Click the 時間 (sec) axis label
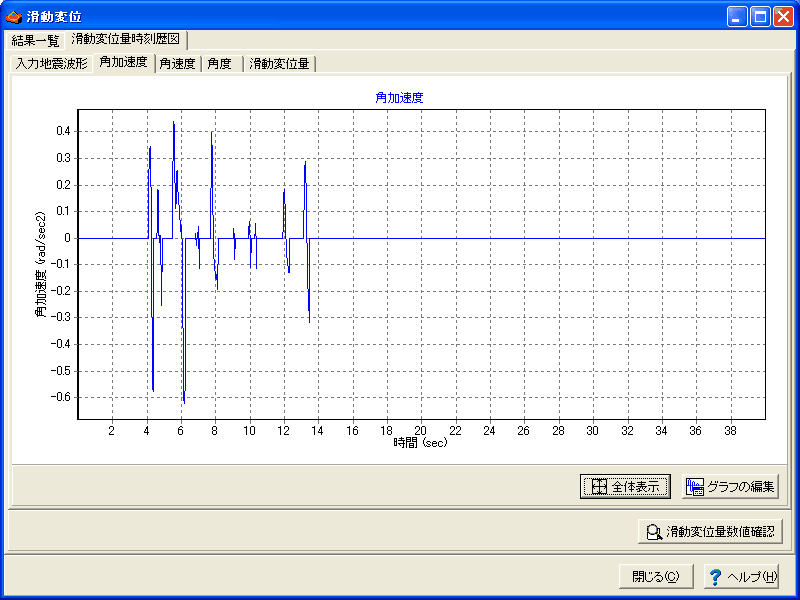Screen dimensions: 800x600 pos(420,443)
